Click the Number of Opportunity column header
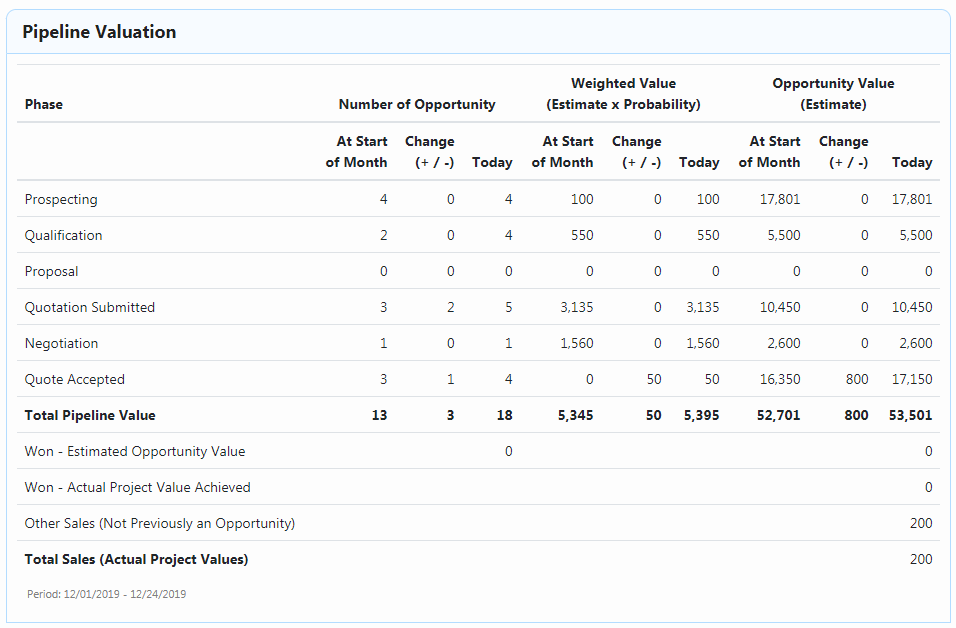Screen dimensions: 956x628 (417, 104)
